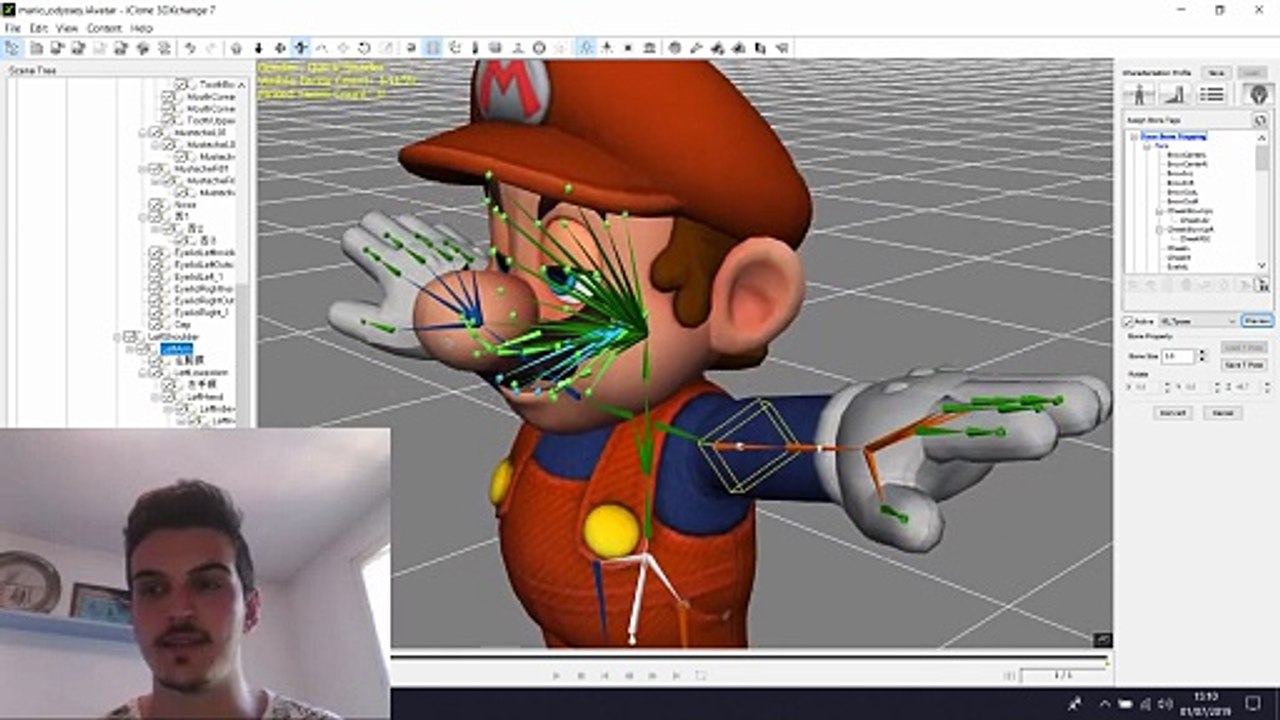Click the frame number field by the timeline

(1063, 676)
